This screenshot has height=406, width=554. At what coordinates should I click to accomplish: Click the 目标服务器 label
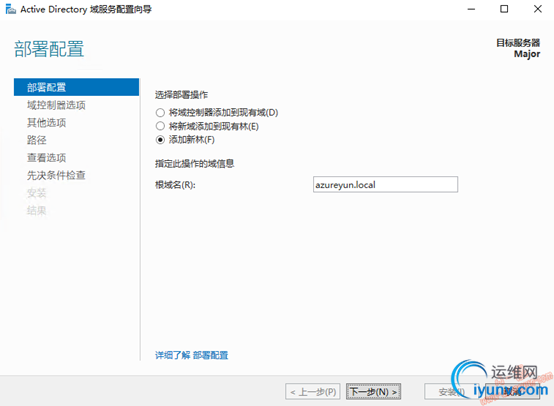click(x=518, y=43)
